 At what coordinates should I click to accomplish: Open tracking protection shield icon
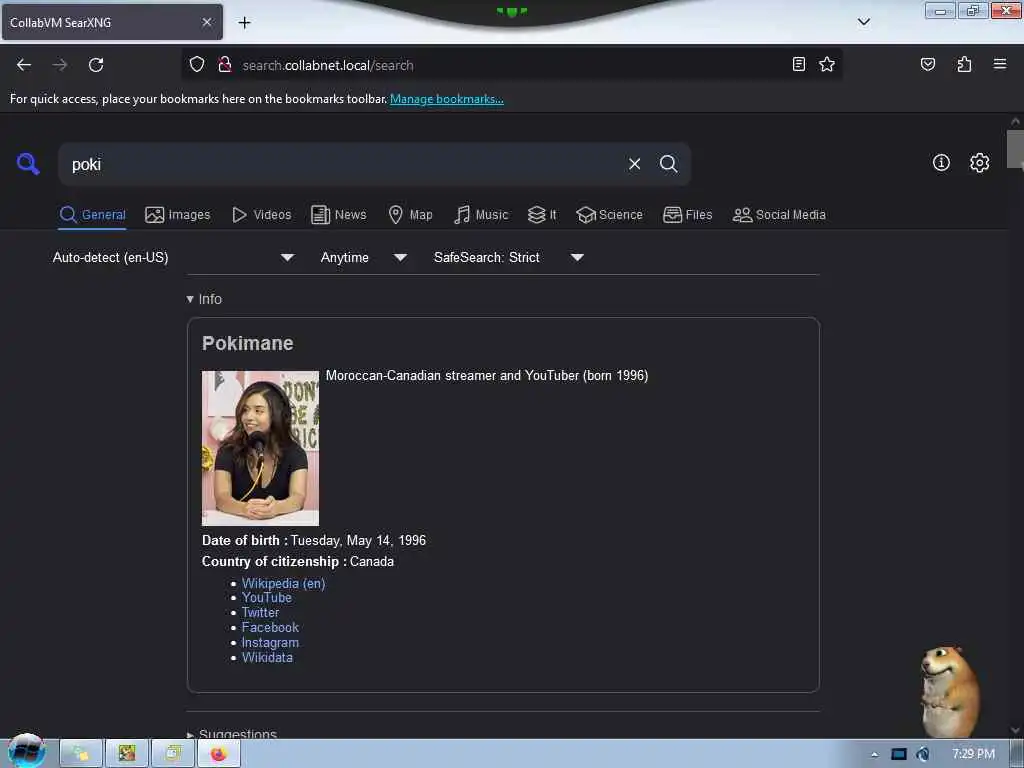pyautogui.click(x=197, y=65)
